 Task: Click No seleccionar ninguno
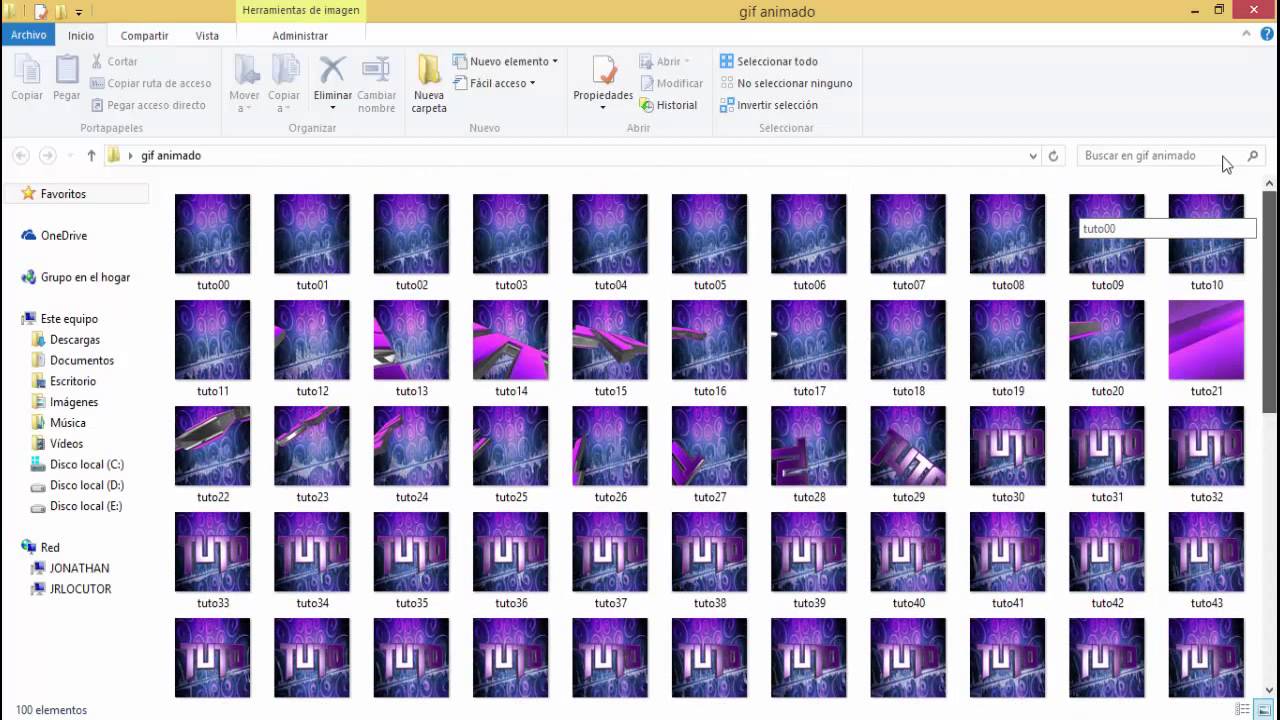(x=786, y=83)
